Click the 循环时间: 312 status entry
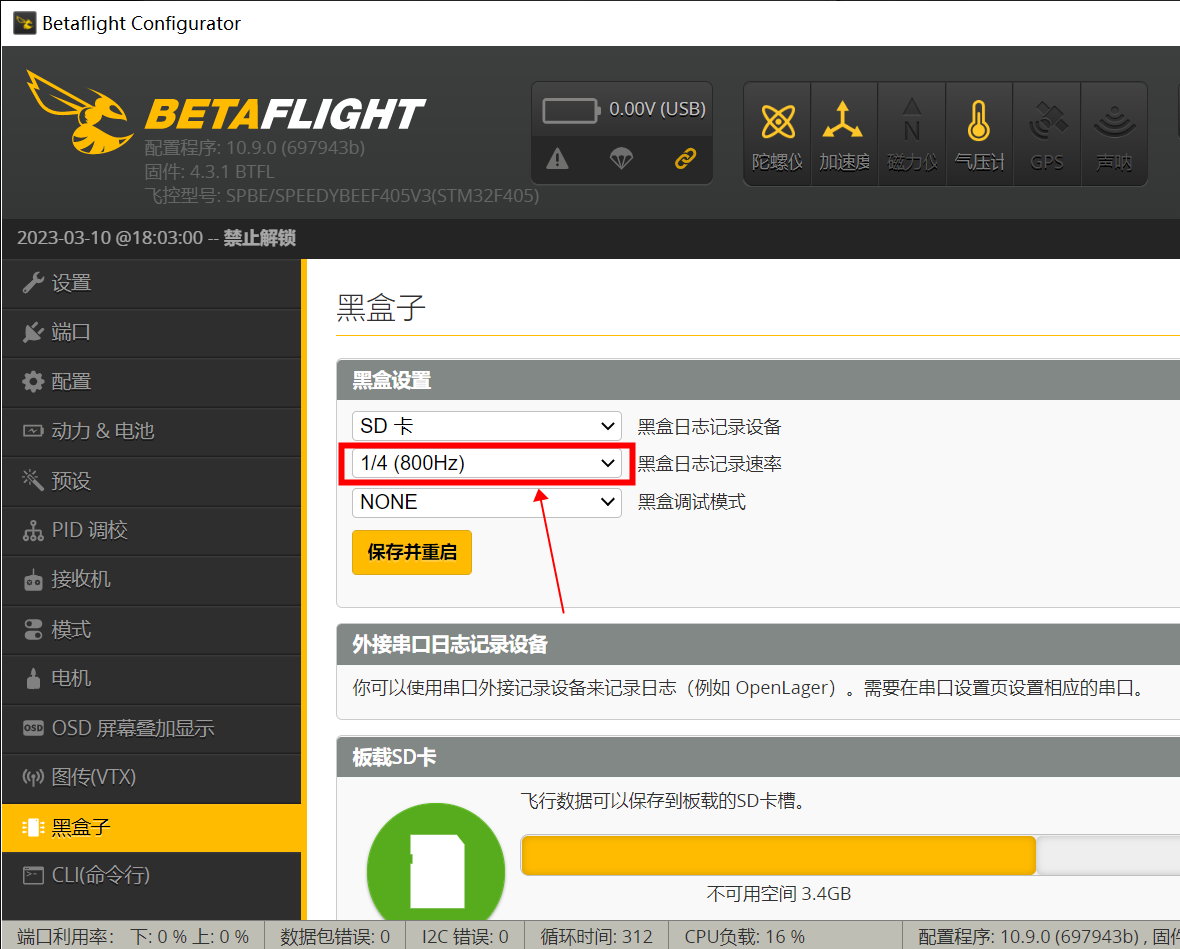The width and height of the screenshot is (1180, 949). [596, 936]
